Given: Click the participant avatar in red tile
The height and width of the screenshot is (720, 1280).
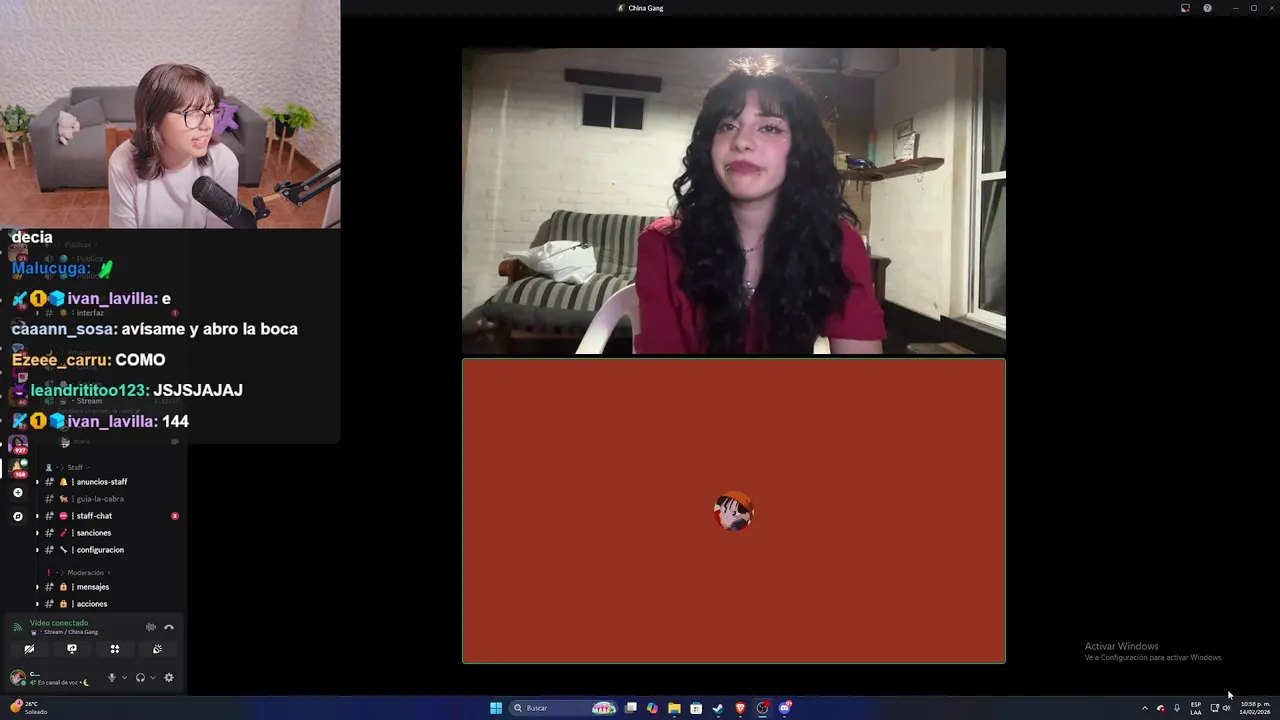Looking at the screenshot, I should point(734,511).
